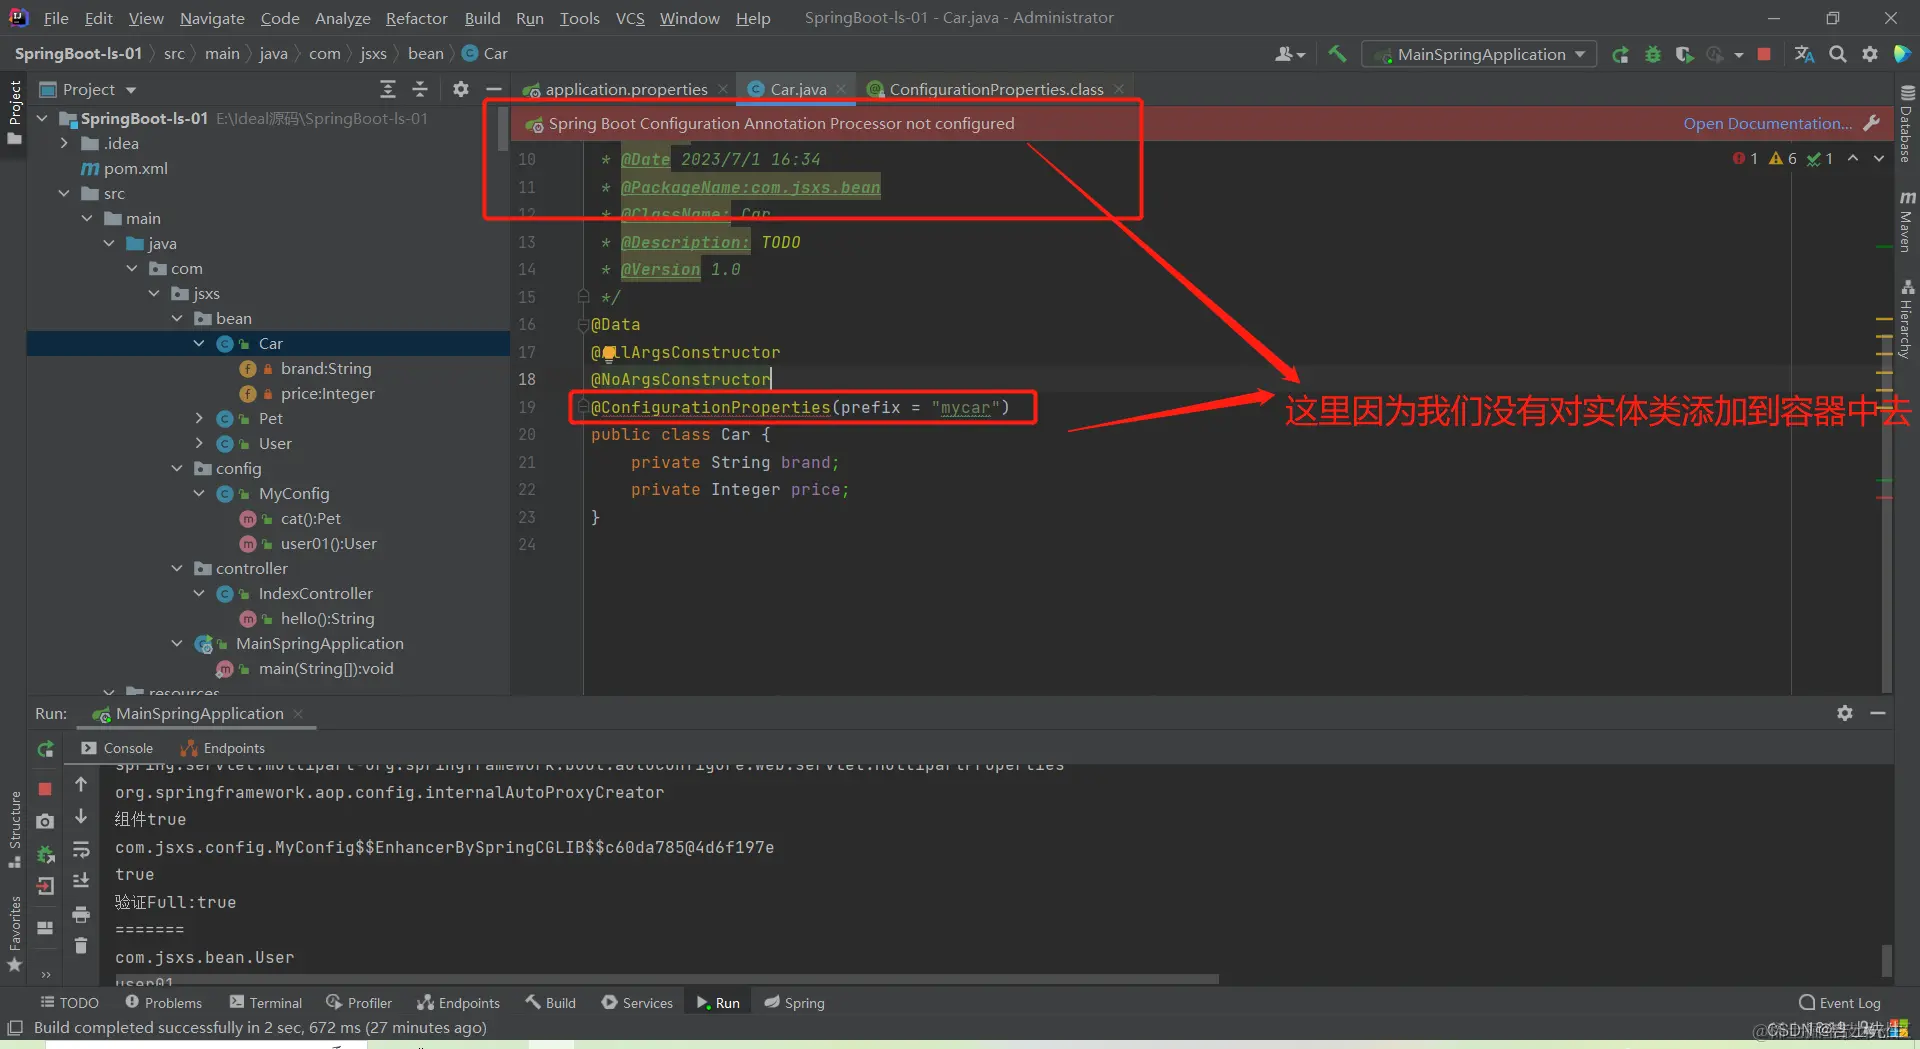Toggle the Maven tool window on right
The height and width of the screenshot is (1049, 1920).
tap(1906, 222)
